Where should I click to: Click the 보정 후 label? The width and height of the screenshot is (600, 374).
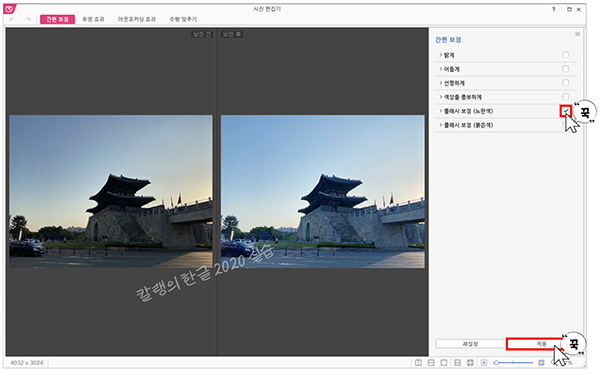(232, 34)
